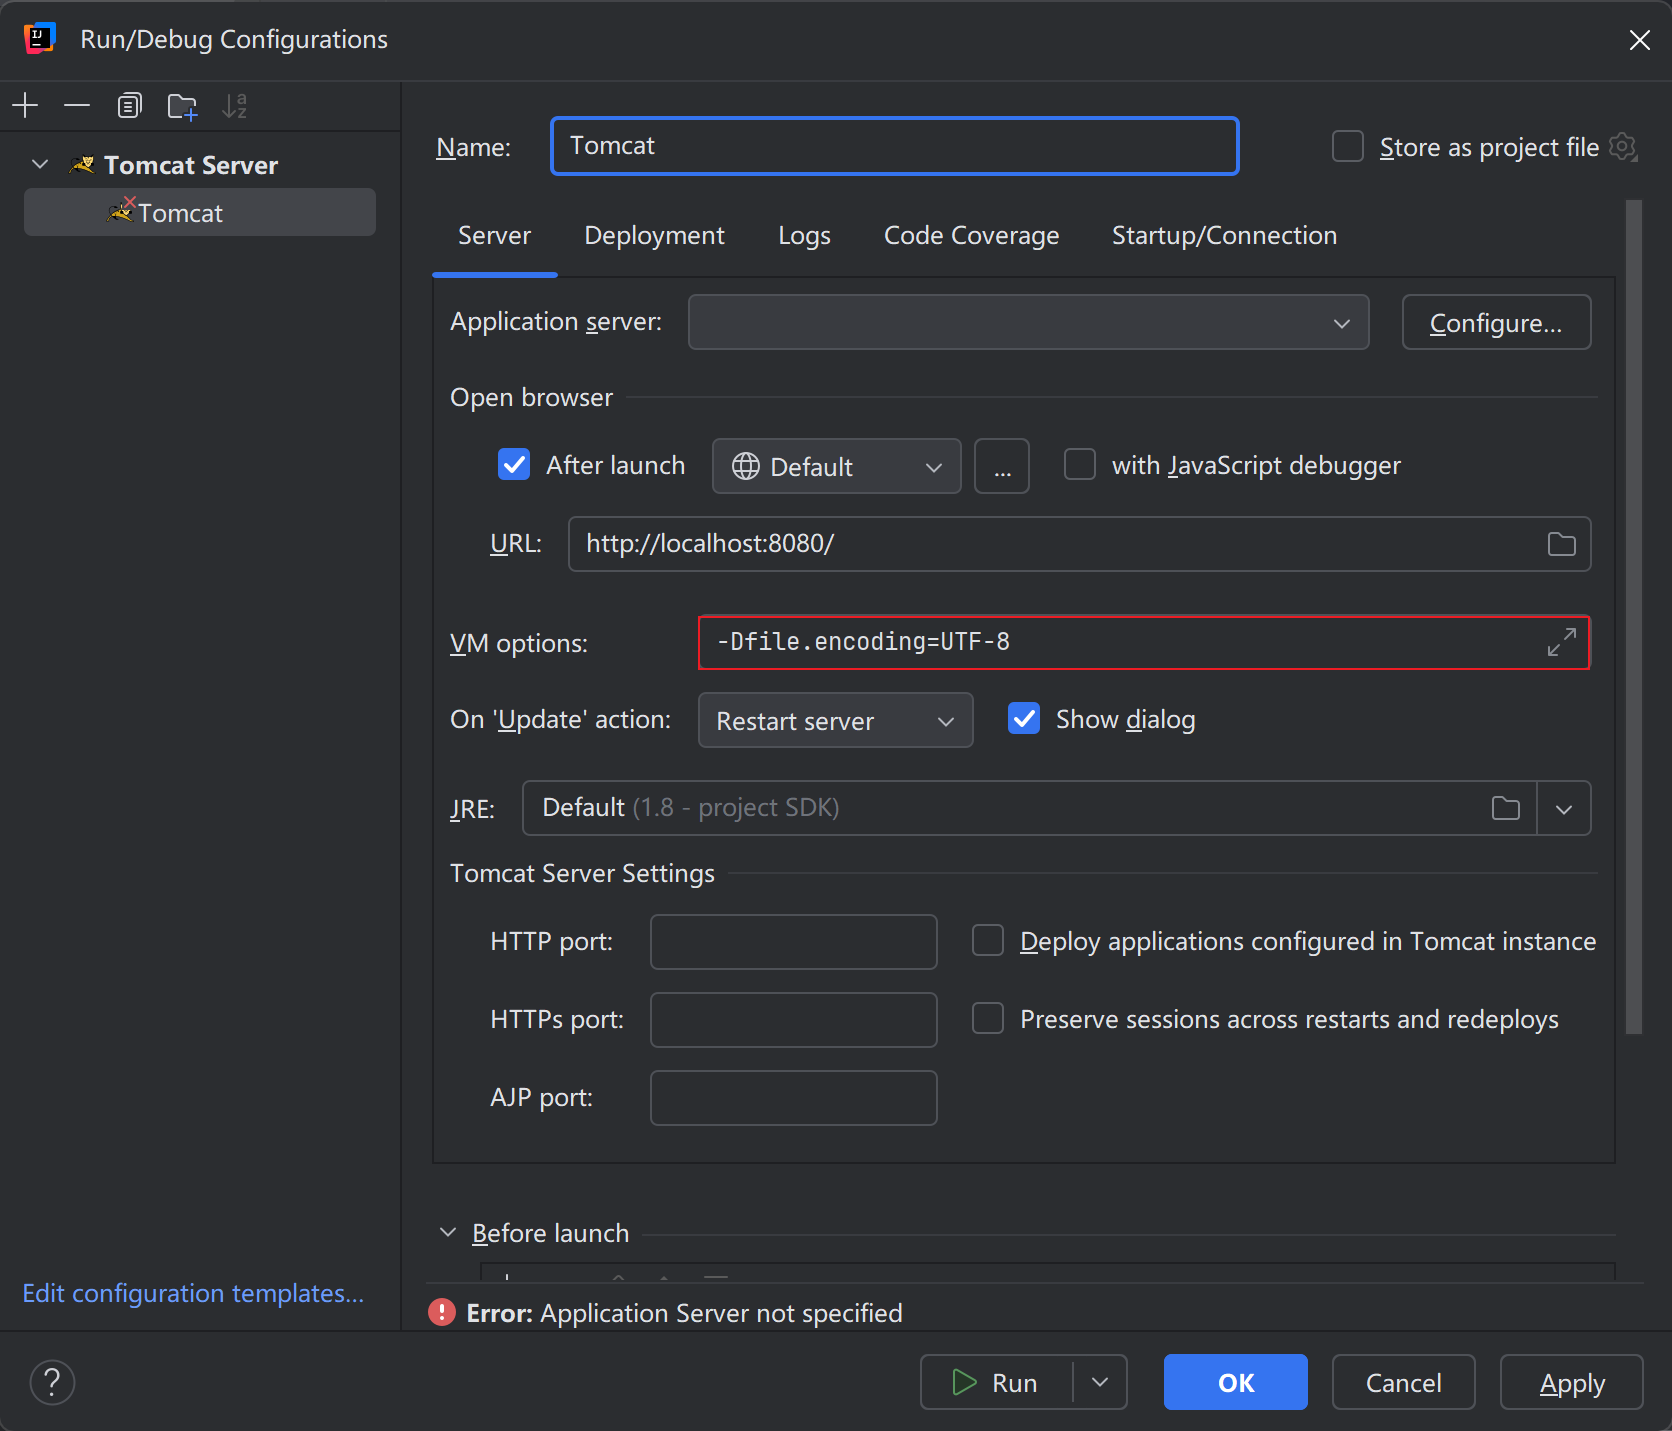Switch to the Code Coverage tab
Screen dimensions: 1672x1431
pyautogui.click(x=971, y=236)
